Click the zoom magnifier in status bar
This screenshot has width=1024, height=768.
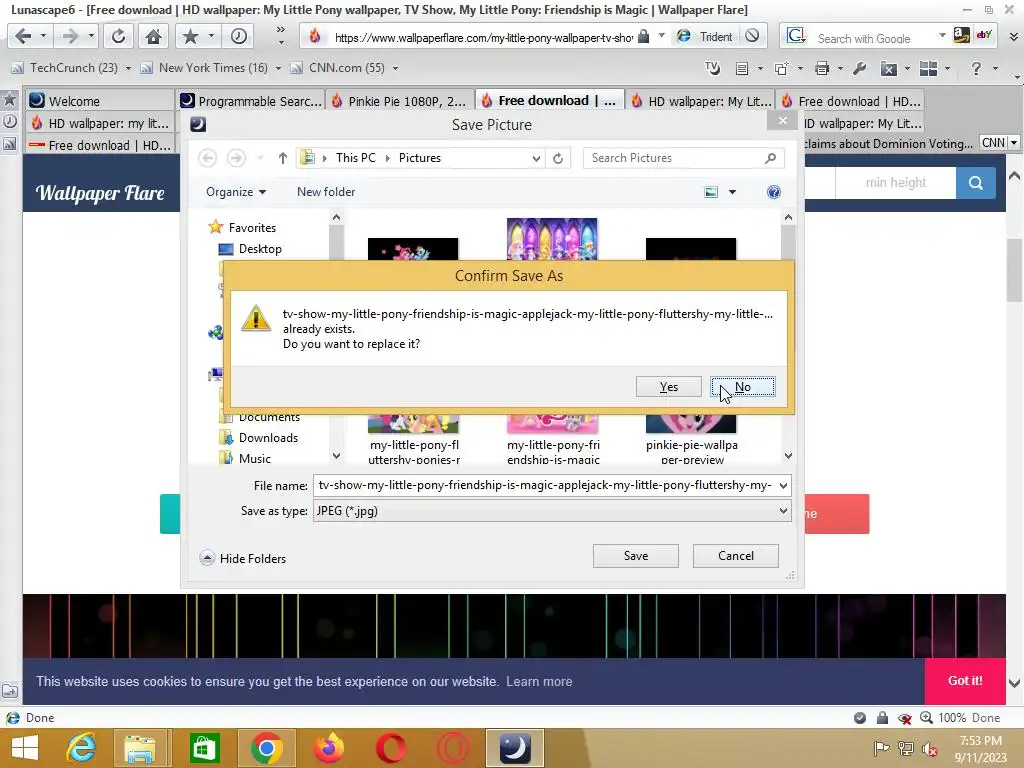(926, 718)
